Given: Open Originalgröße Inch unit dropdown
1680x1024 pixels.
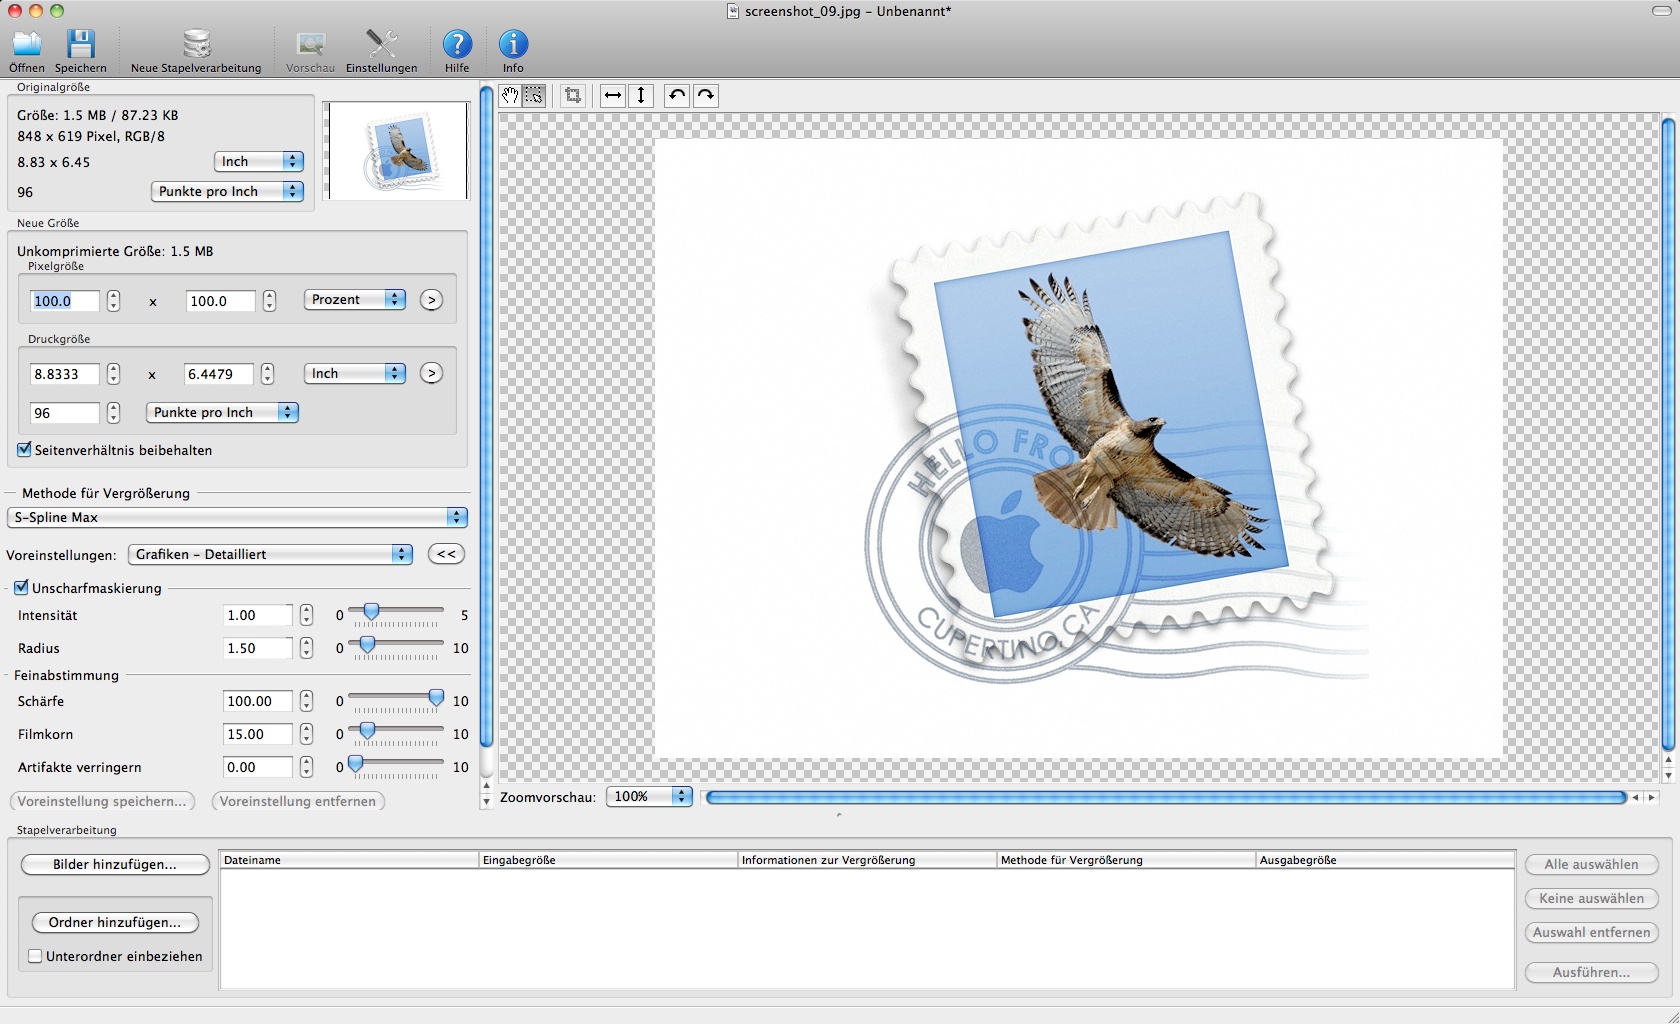Looking at the screenshot, I should [x=259, y=161].
